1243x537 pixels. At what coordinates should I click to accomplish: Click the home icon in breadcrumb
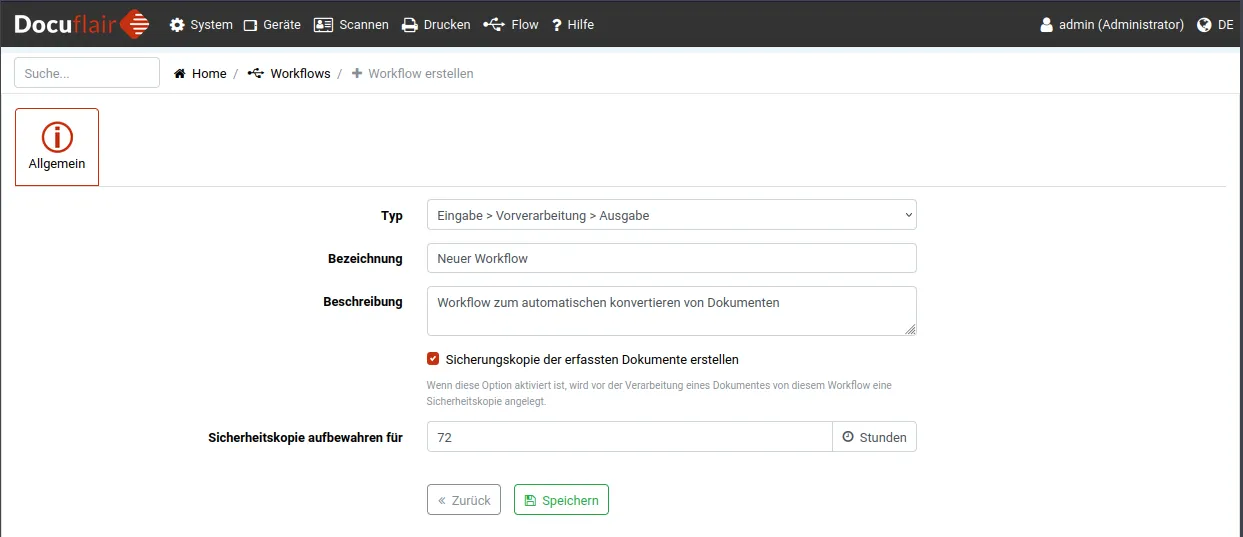tap(180, 74)
